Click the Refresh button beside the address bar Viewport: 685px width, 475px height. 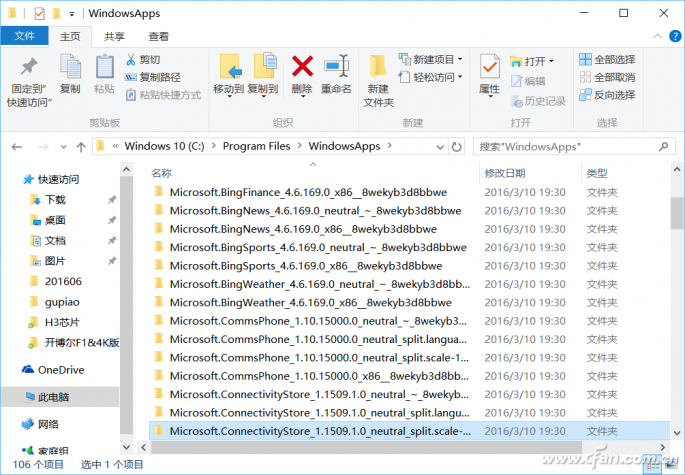click(x=457, y=147)
